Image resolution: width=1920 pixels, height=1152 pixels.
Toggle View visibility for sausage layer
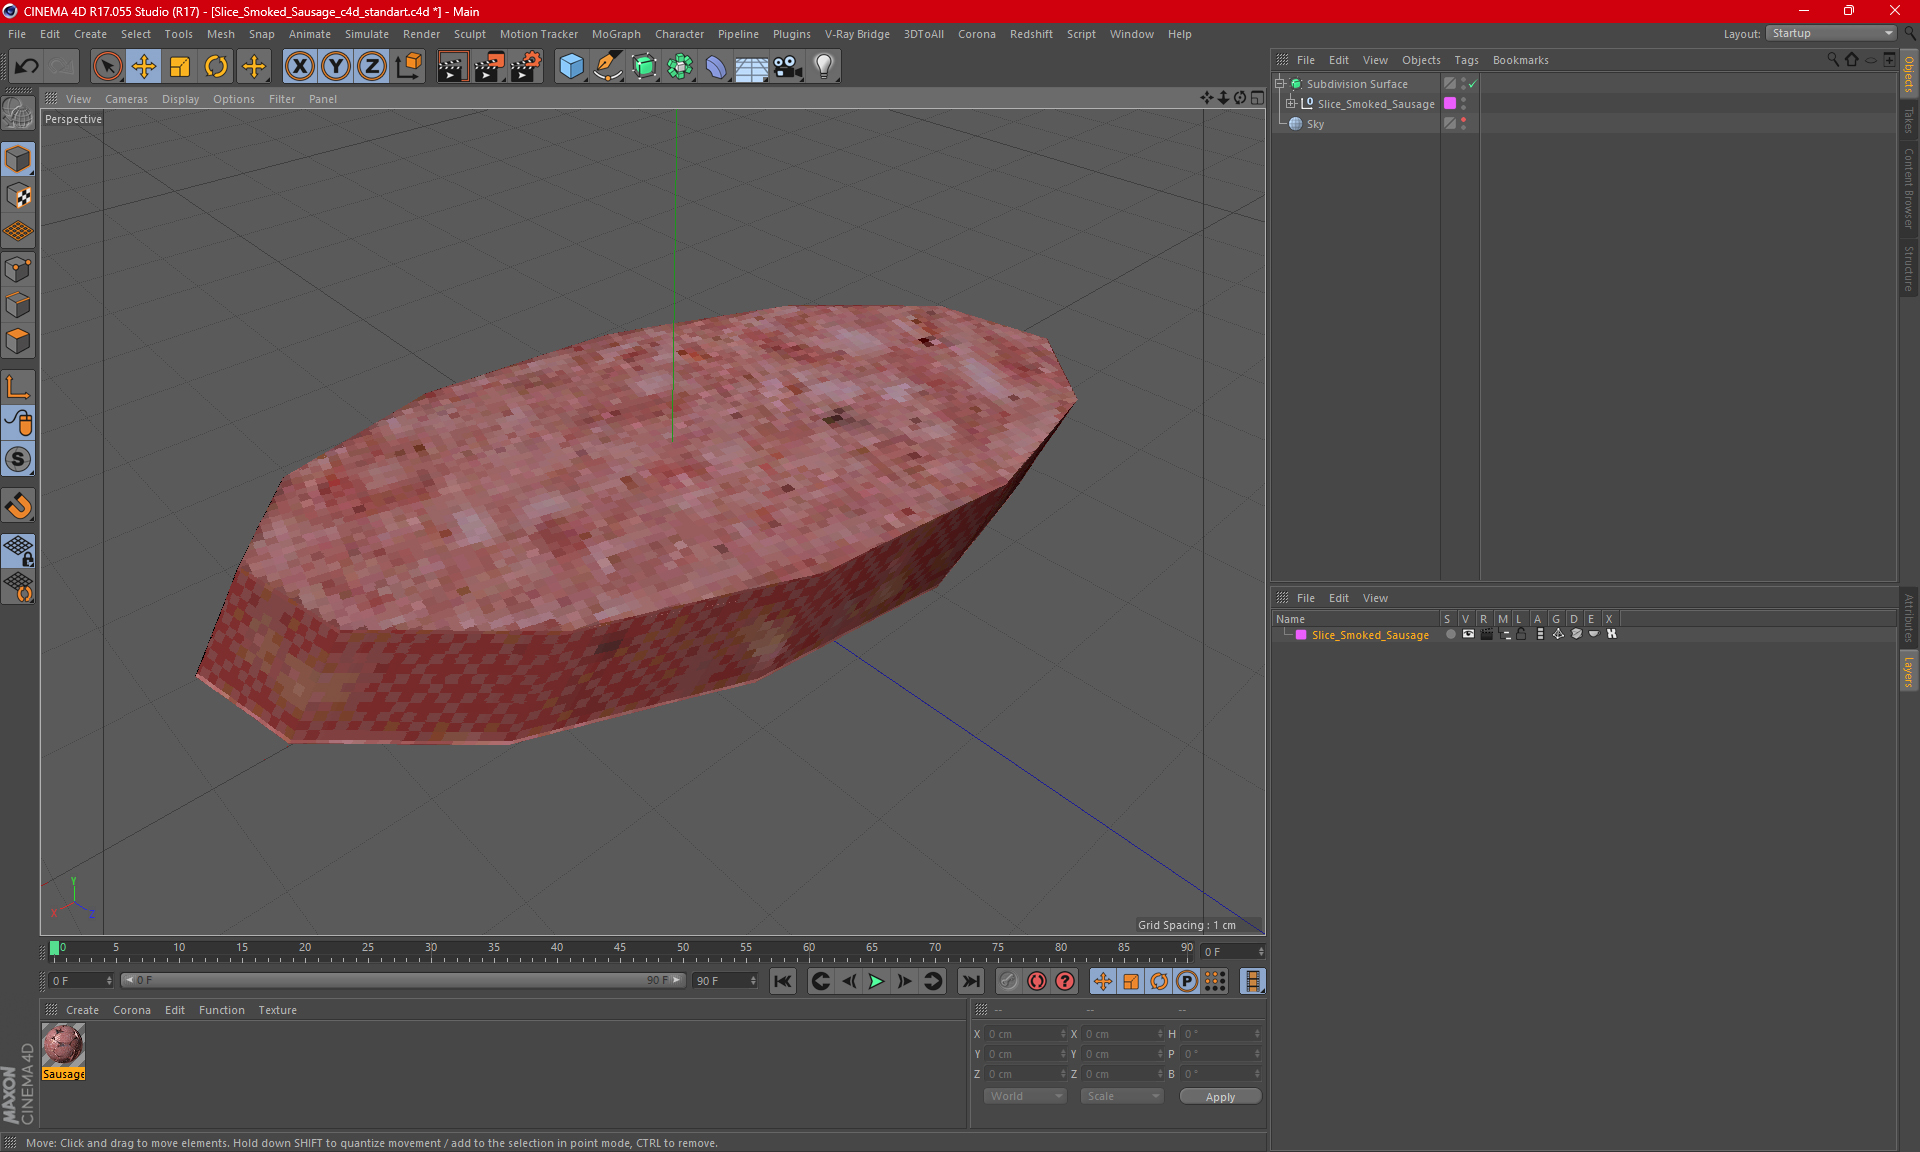coord(1468,634)
